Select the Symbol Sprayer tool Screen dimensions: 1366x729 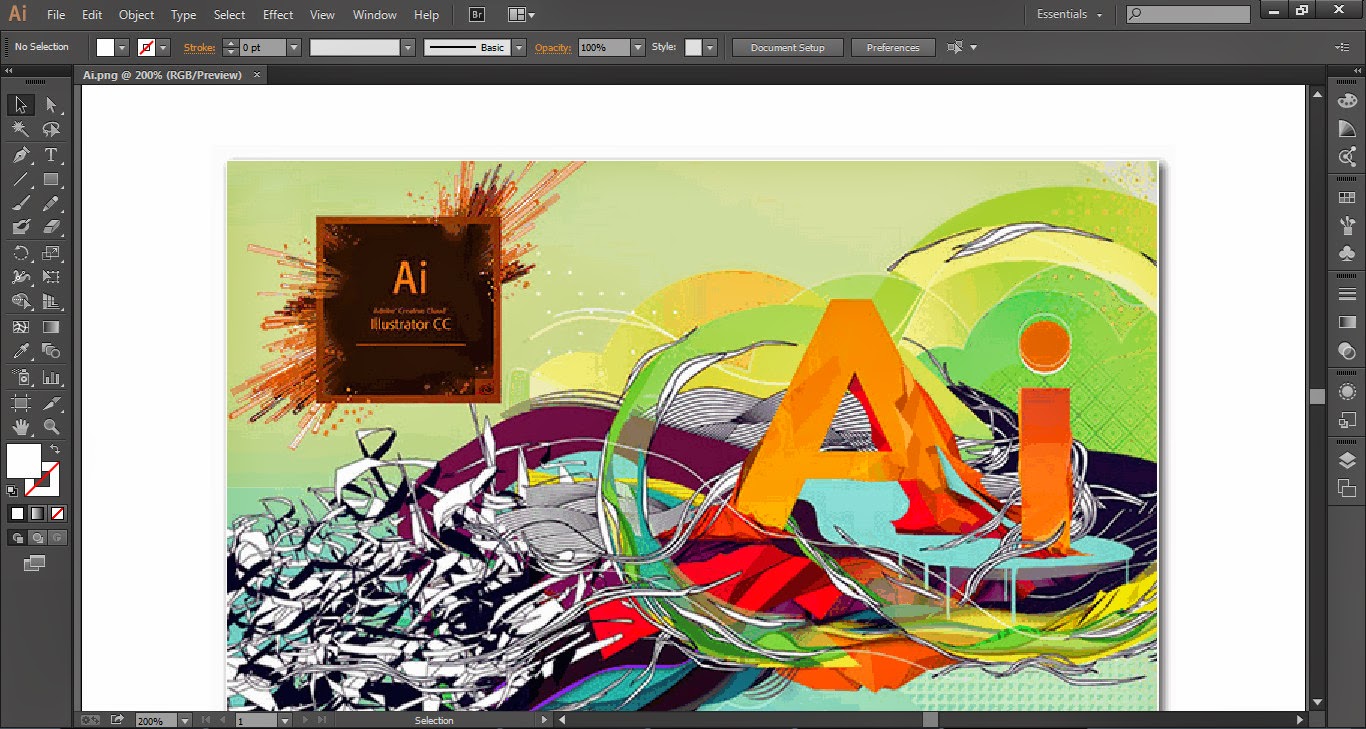point(21,378)
